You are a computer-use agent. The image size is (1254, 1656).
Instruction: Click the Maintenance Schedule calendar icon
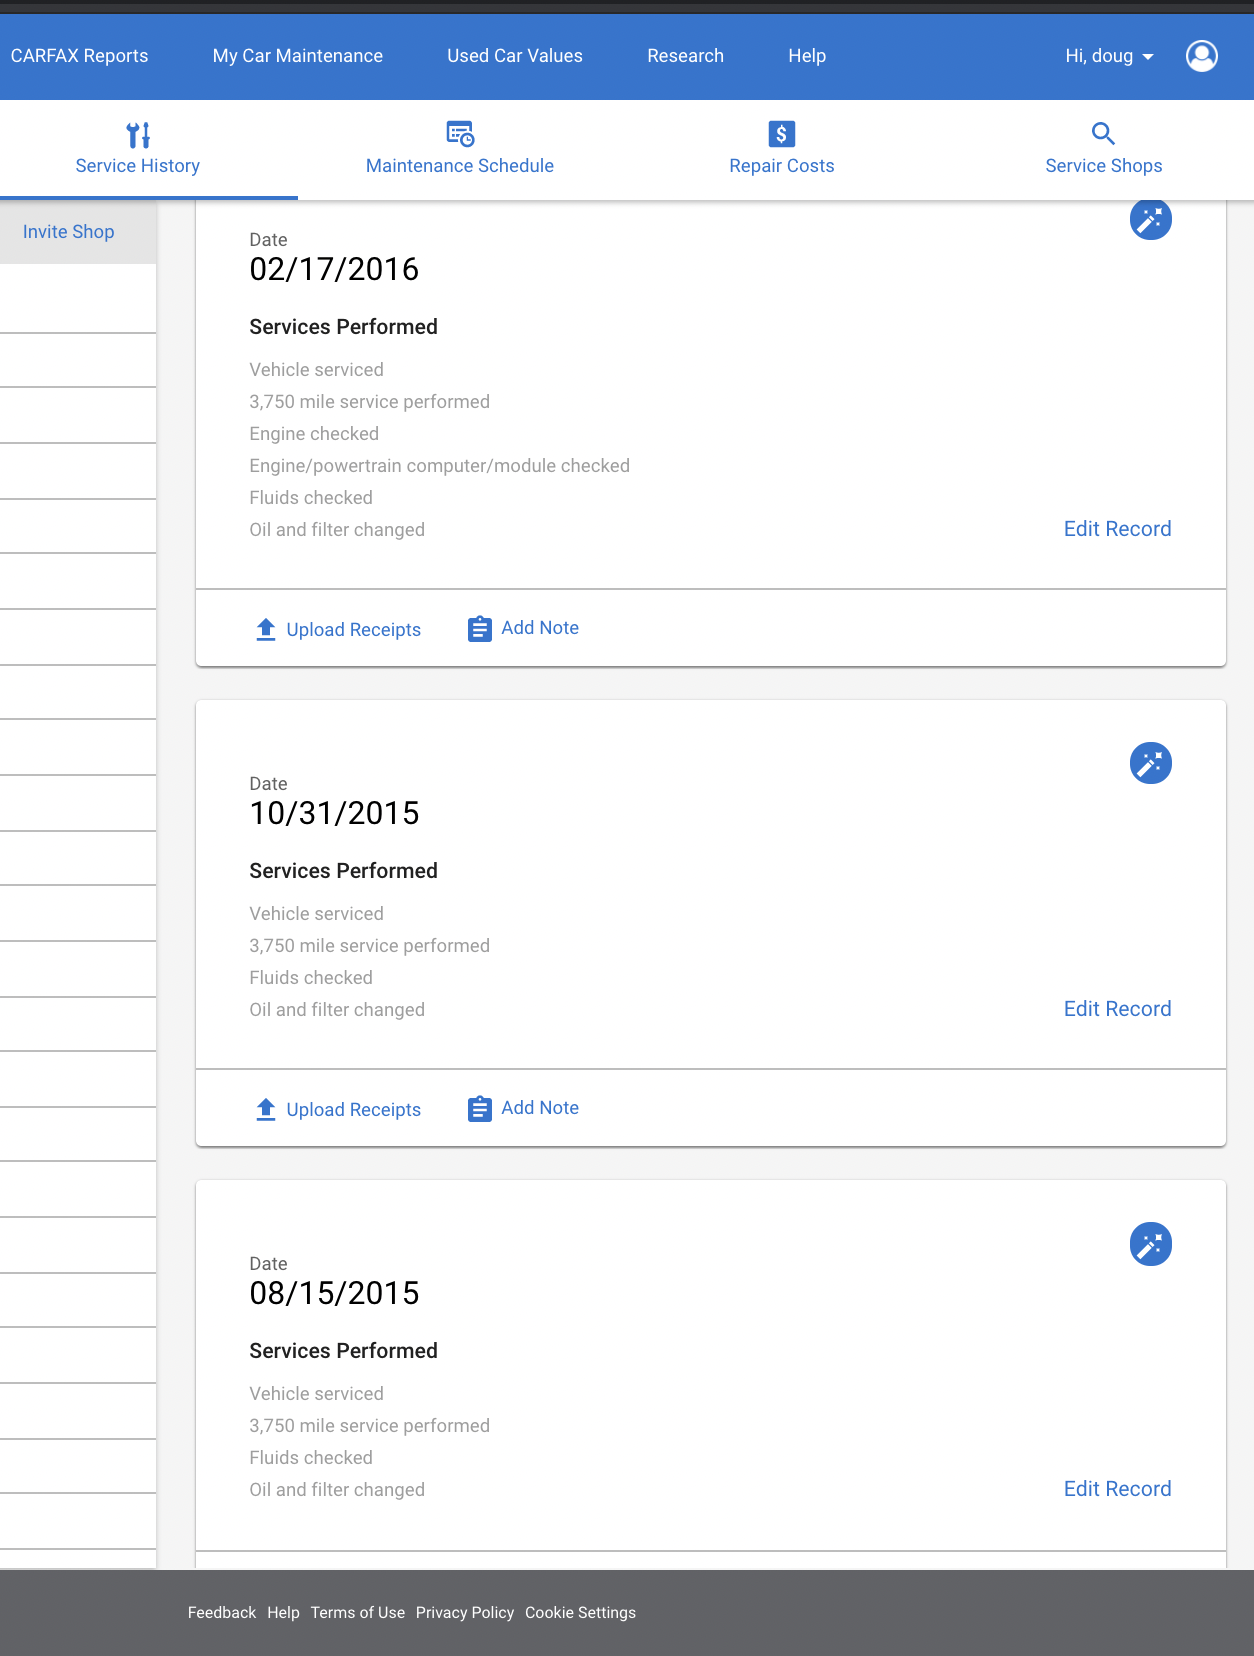click(460, 134)
